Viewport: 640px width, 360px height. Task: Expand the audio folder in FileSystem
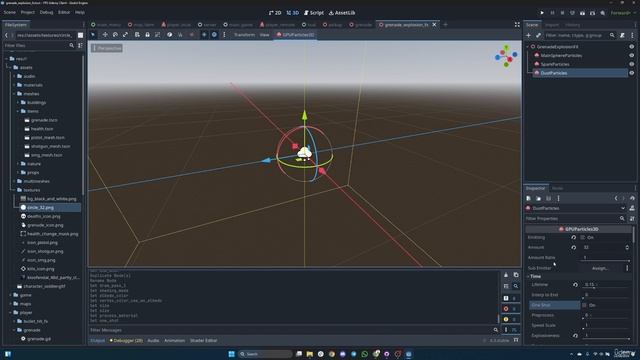pos(14,76)
